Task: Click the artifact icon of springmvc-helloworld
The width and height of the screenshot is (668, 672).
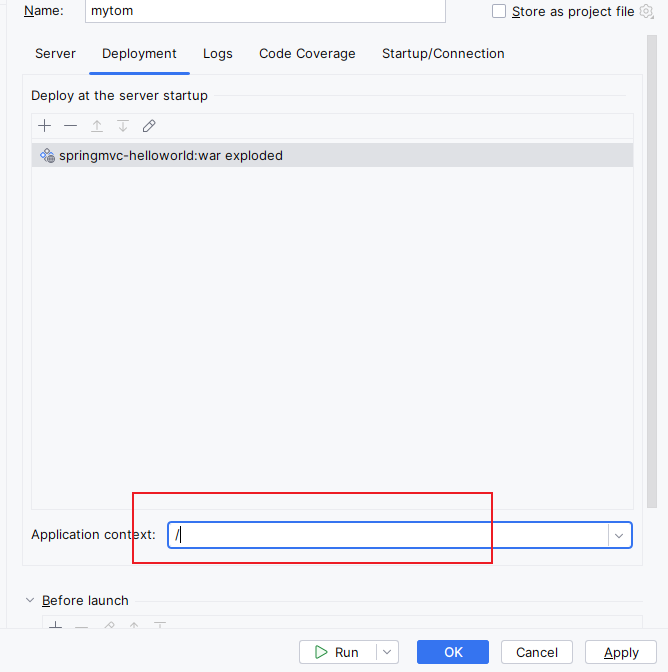Action: 47,156
